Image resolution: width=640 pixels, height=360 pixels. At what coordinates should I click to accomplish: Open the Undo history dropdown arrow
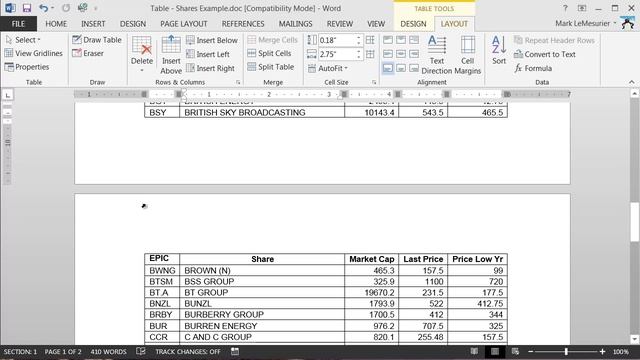tap(53, 8)
